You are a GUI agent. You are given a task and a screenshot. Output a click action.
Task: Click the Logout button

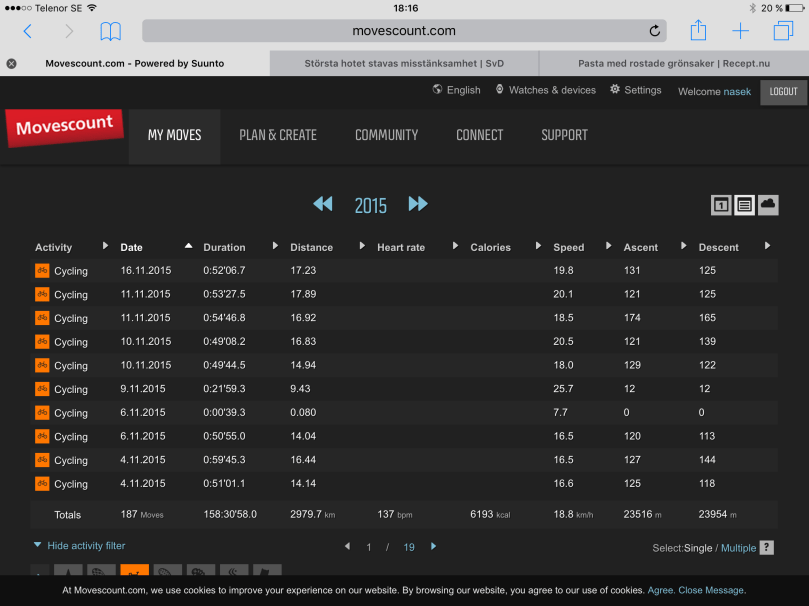point(783,91)
